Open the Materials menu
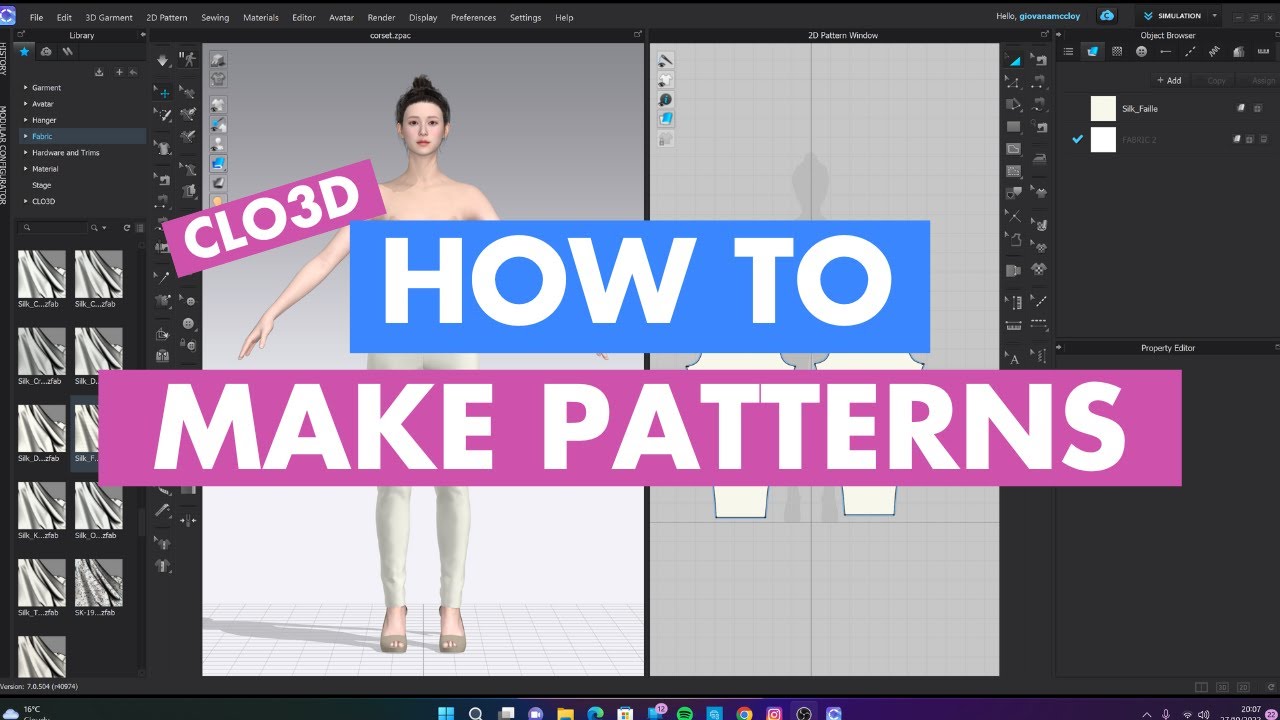This screenshot has height=720, width=1280. coord(261,18)
